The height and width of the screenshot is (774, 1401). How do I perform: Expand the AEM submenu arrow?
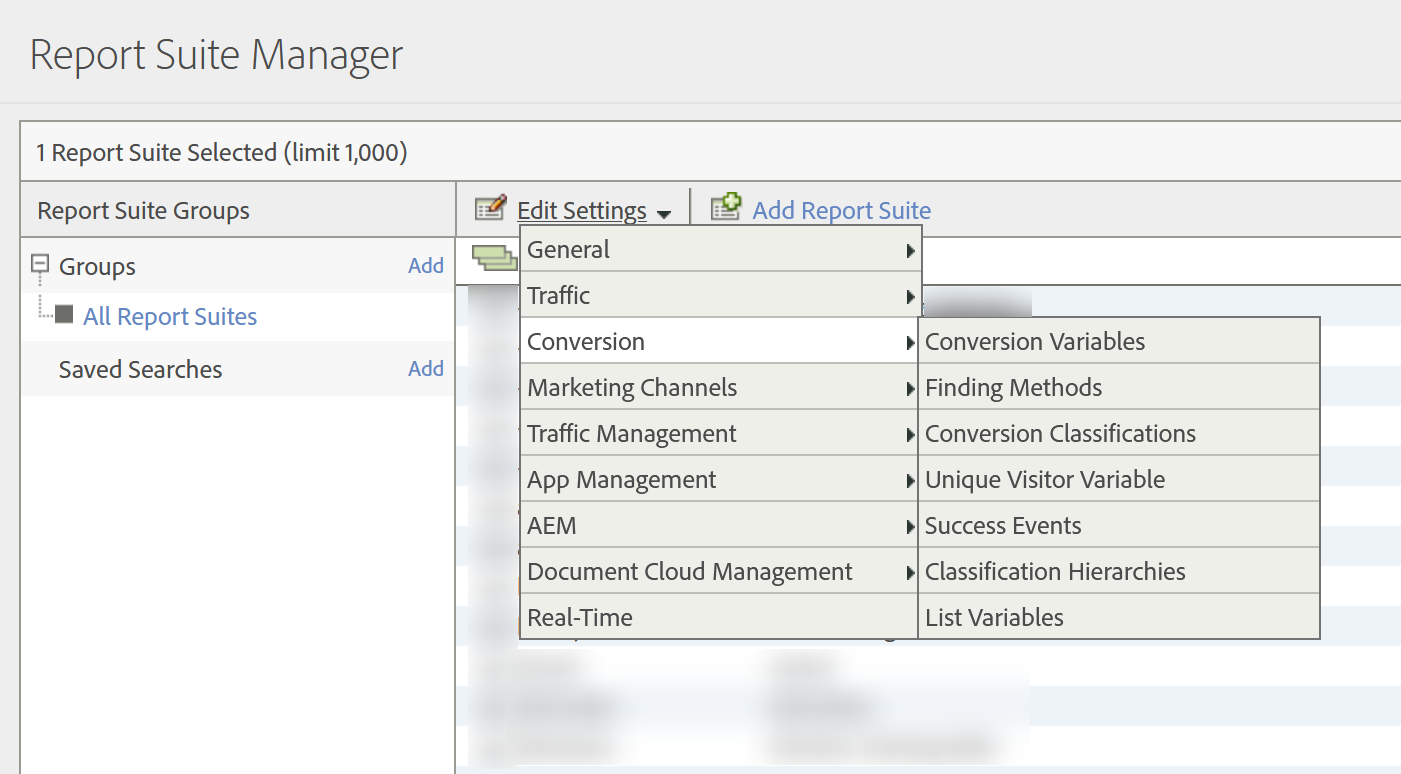click(910, 526)
